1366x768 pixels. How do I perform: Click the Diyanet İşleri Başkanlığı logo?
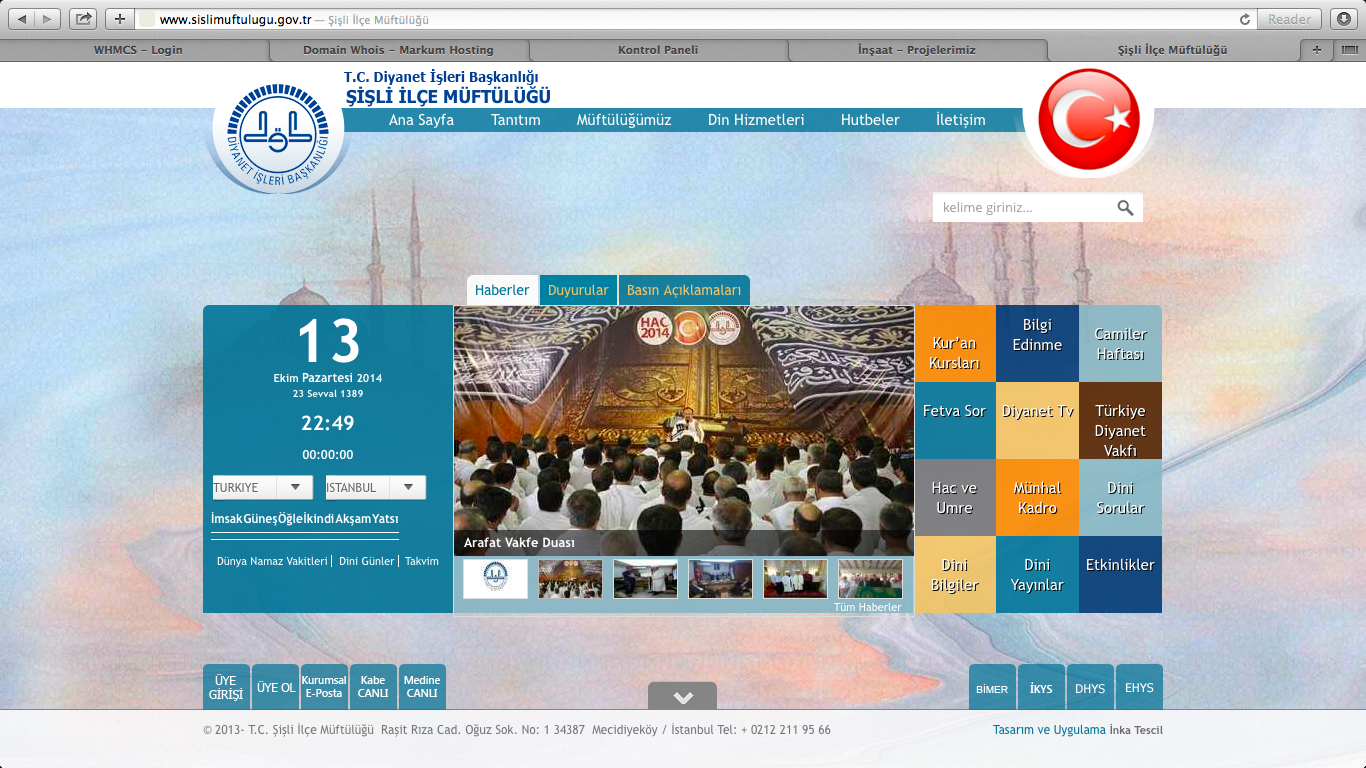click(276, 137)
